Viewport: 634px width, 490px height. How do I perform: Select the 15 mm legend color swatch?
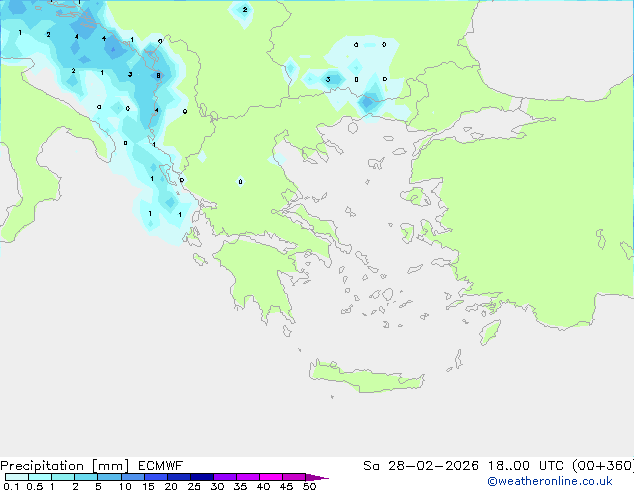click(155, 477)
